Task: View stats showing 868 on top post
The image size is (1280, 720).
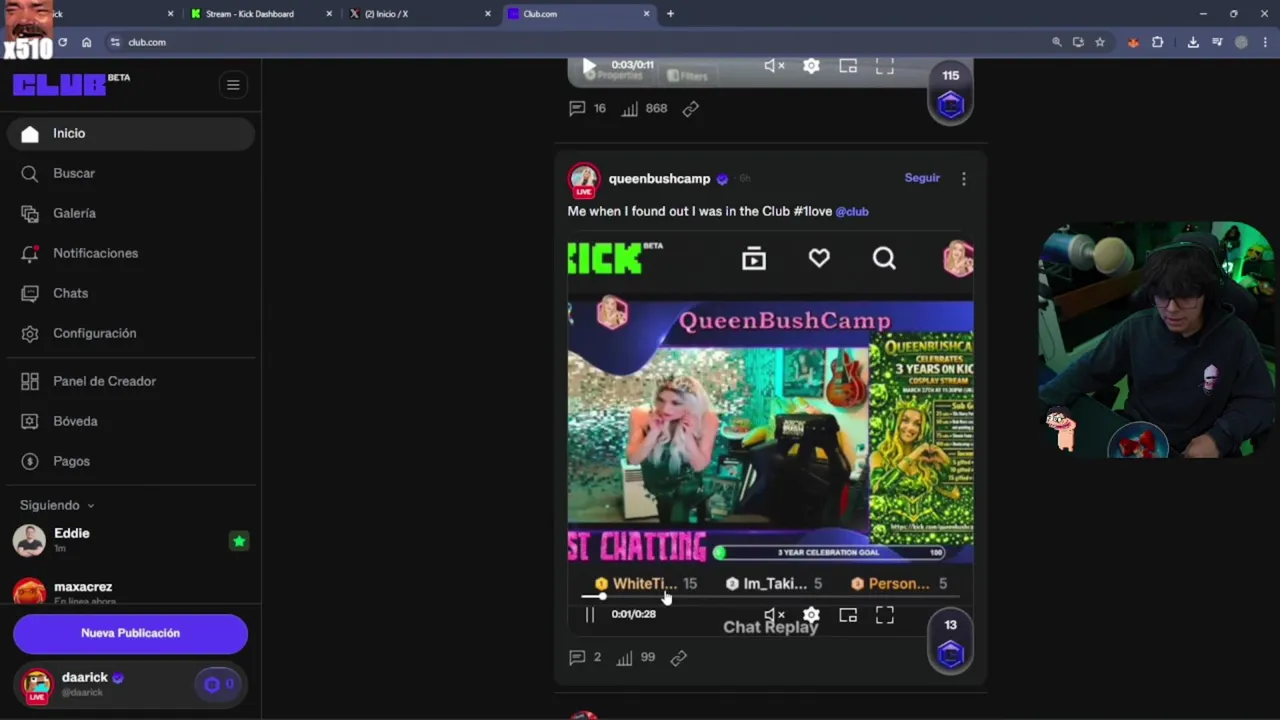Action: click(x=644, y=108)
